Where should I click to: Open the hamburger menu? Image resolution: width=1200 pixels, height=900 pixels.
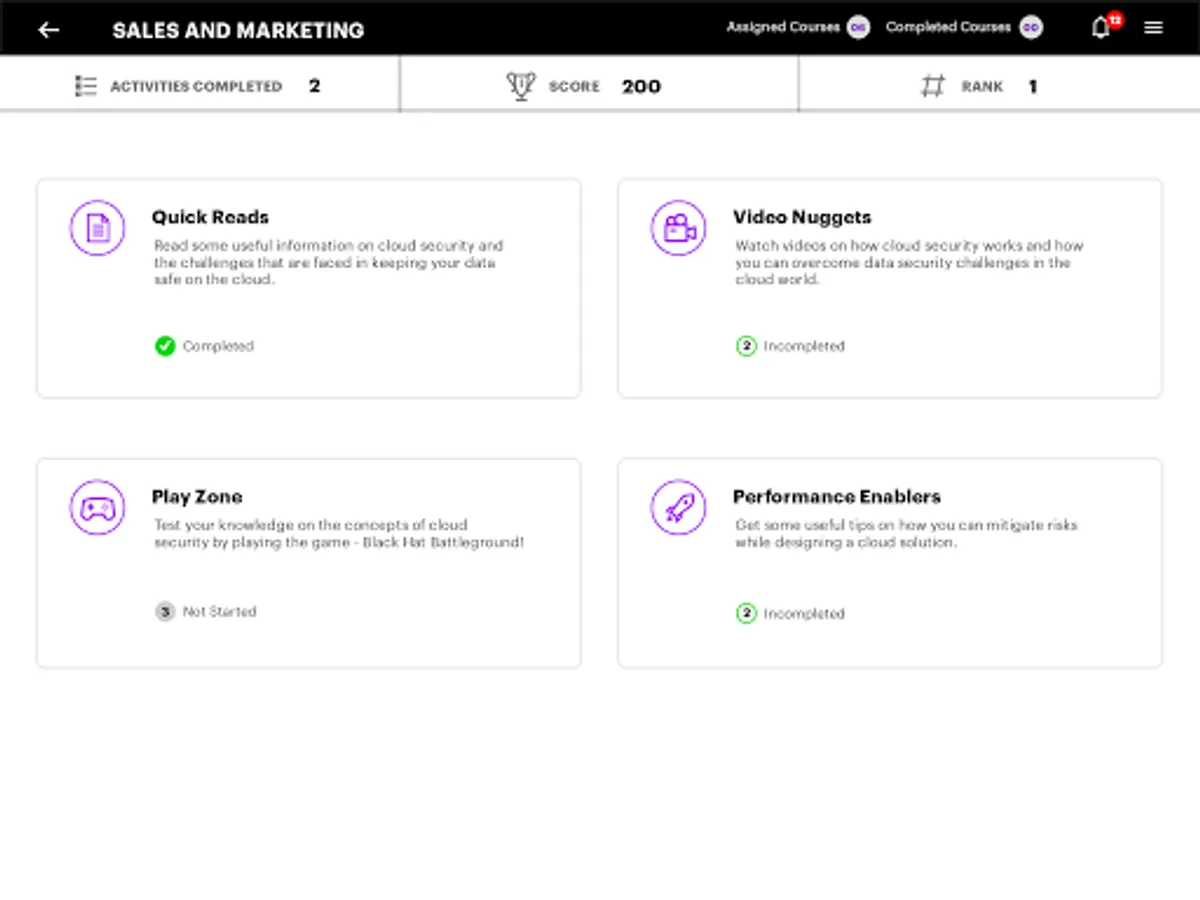tap(1153, 28)
